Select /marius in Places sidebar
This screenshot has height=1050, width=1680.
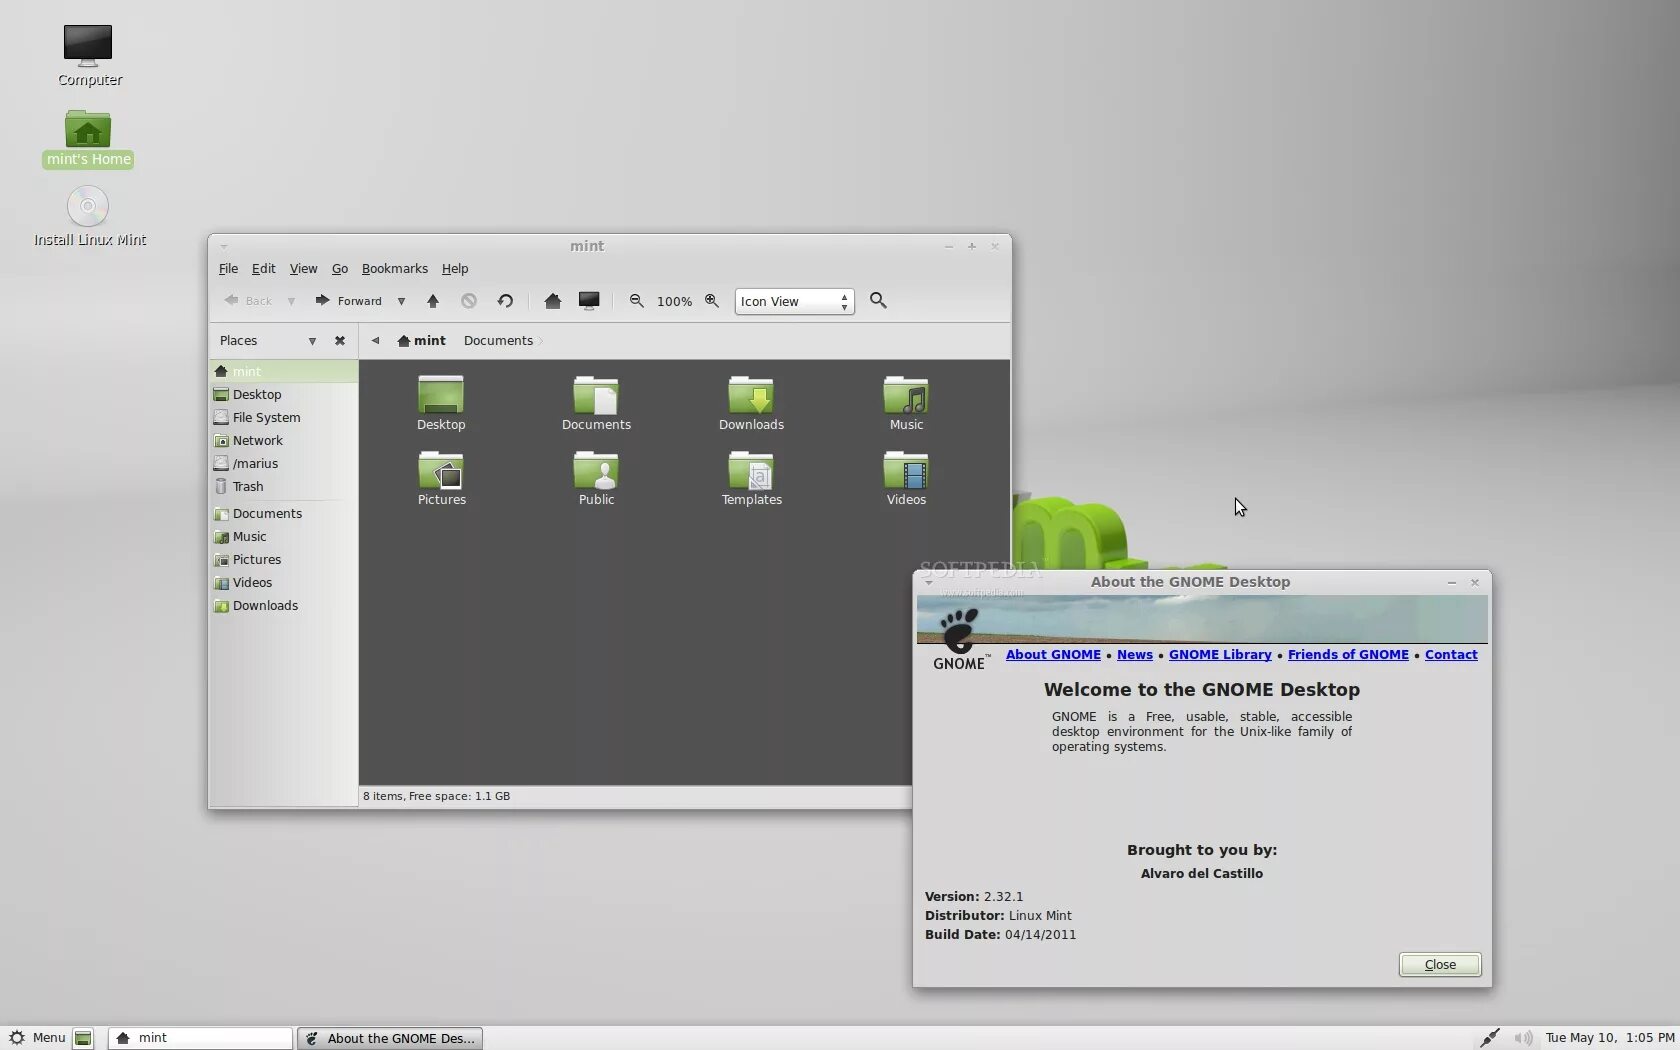(x=284, y=464)
